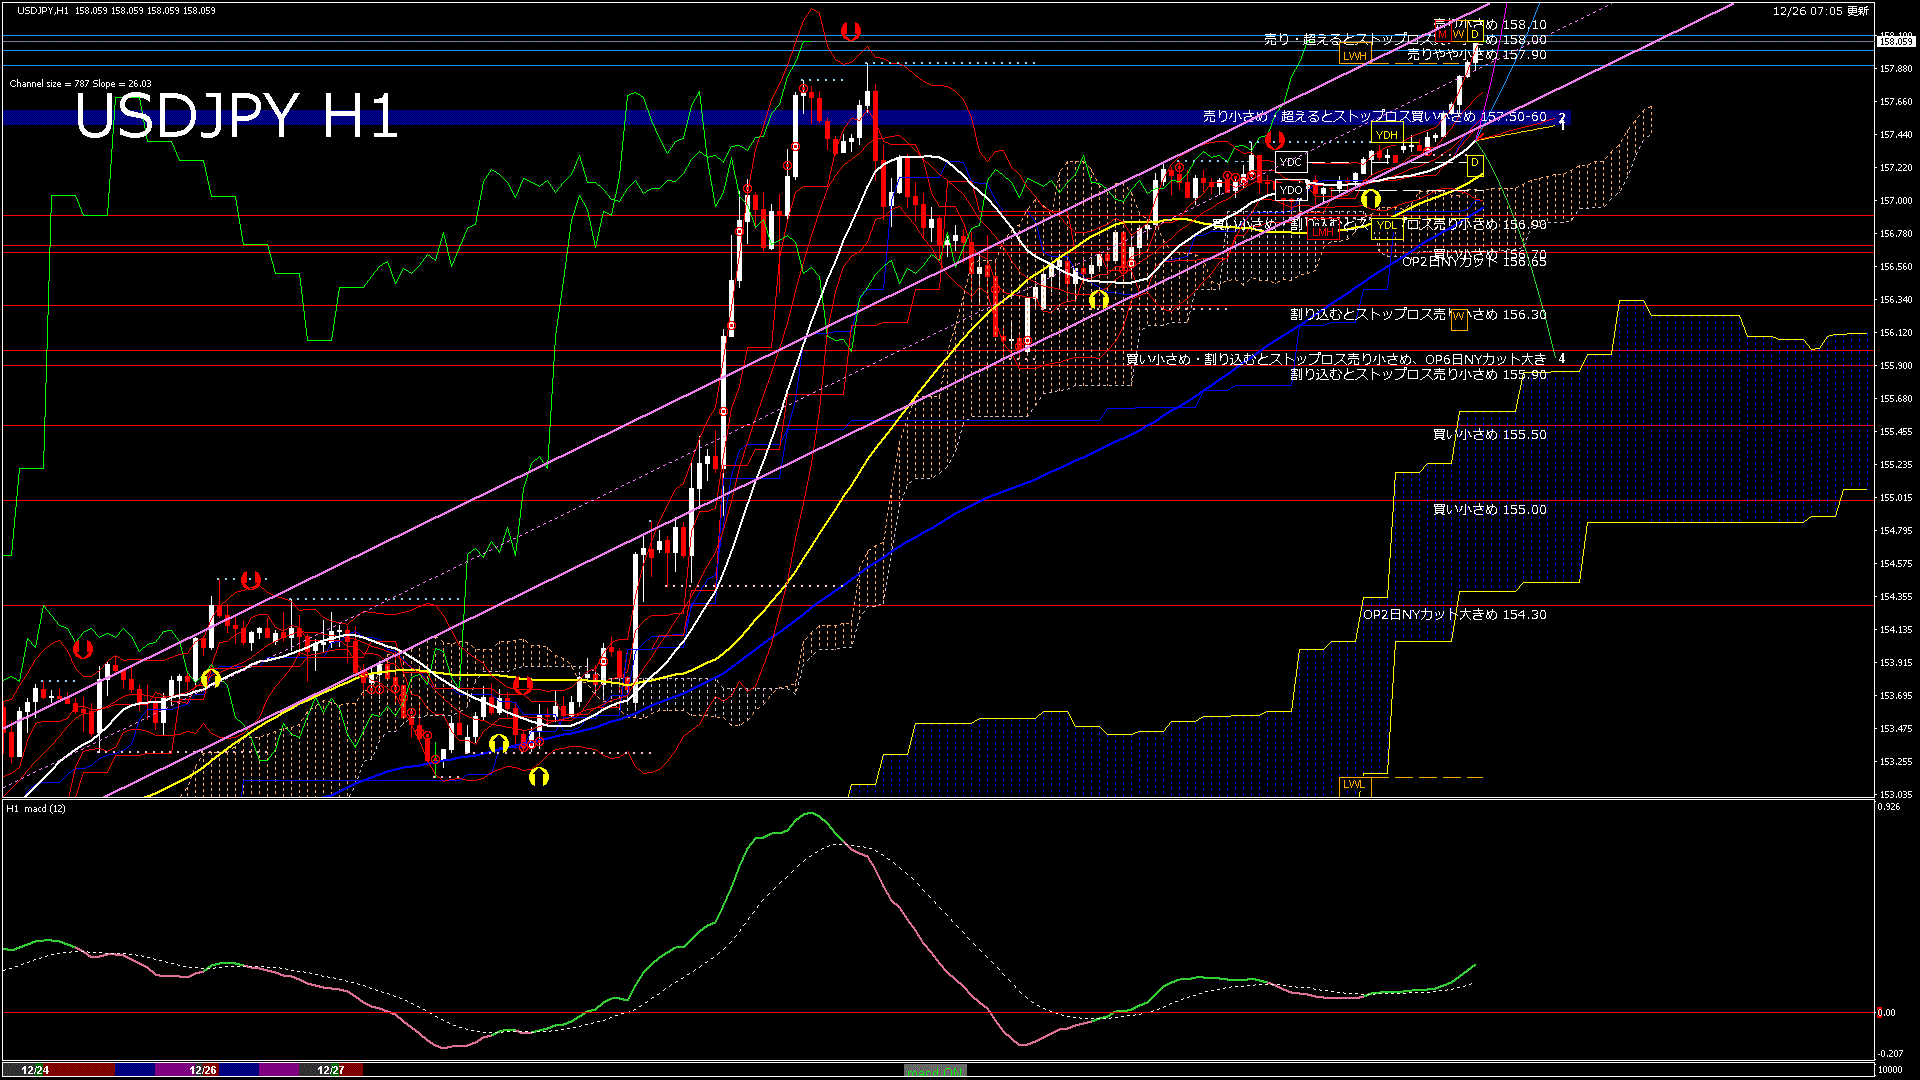This screenshot has width=1920, height=1080.
Task: Click the yellow up-arrow signal below YDO
Action: (x=1370, y=200)
